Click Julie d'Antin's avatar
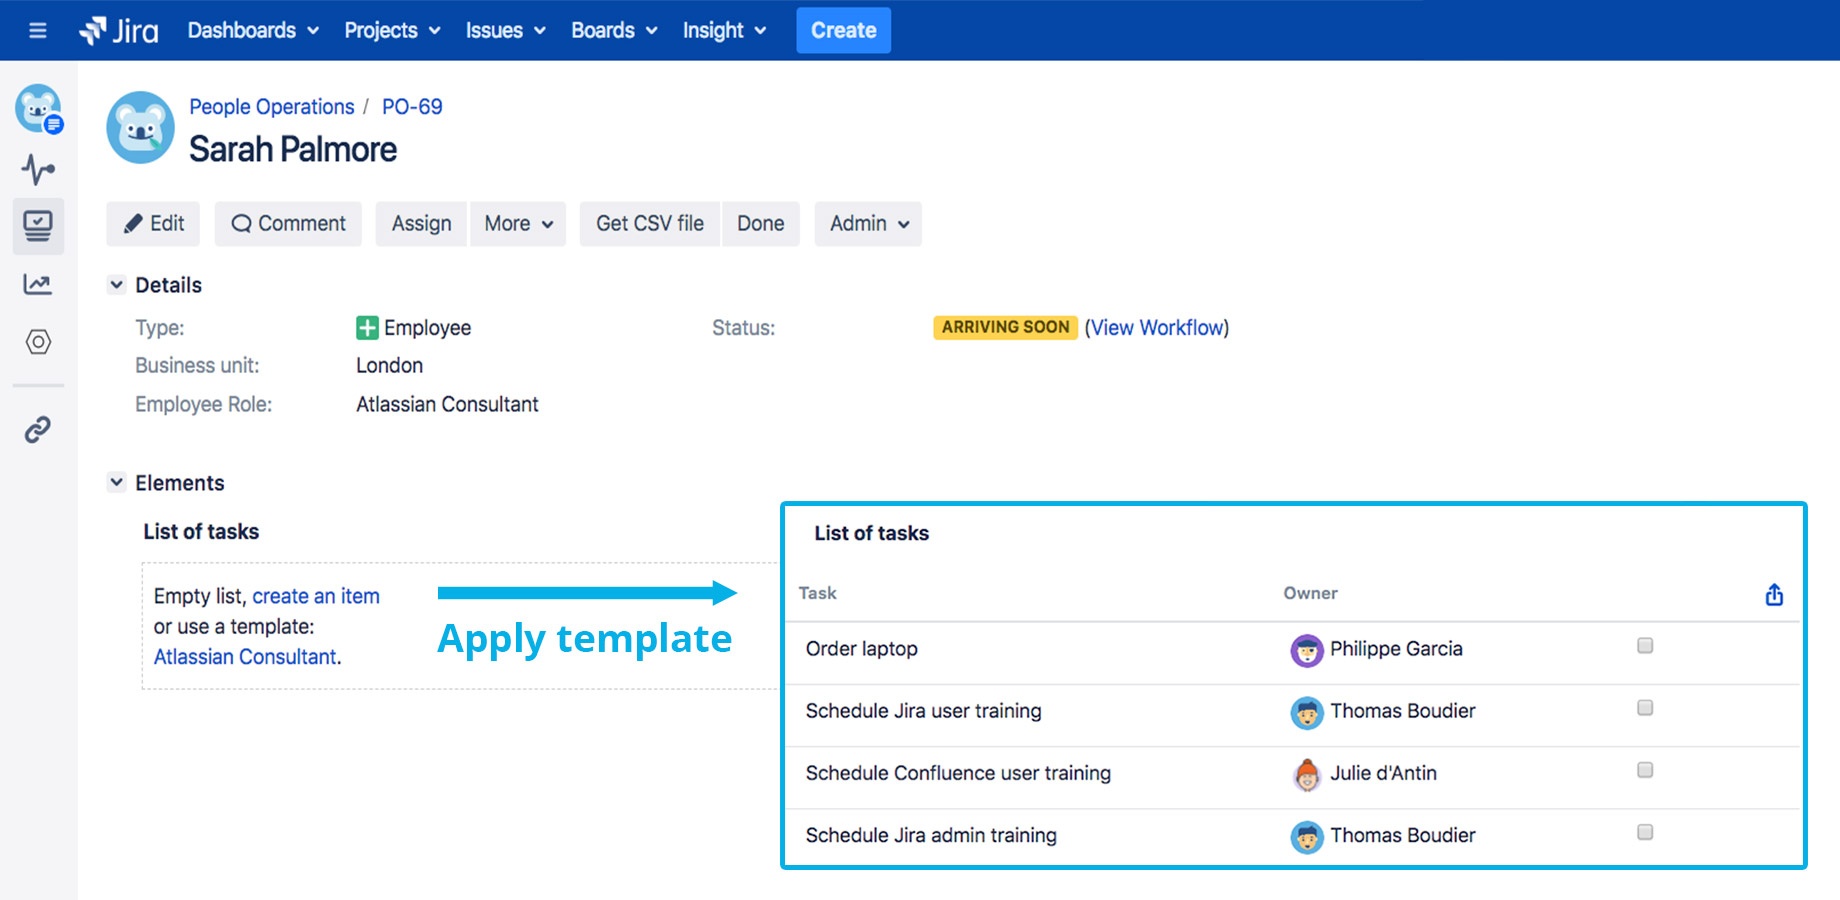1840x900 pixels. coord(1306,774)
